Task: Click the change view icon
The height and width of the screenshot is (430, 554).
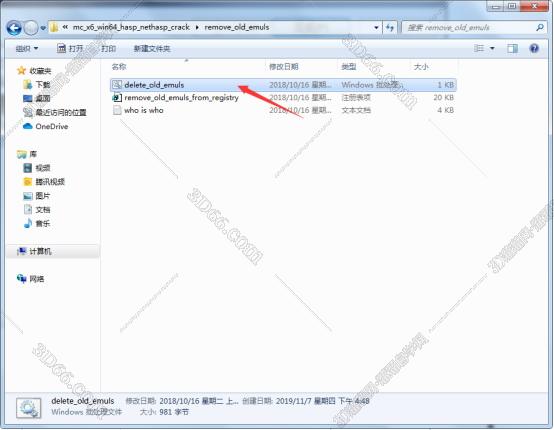Action: [479, 48]
